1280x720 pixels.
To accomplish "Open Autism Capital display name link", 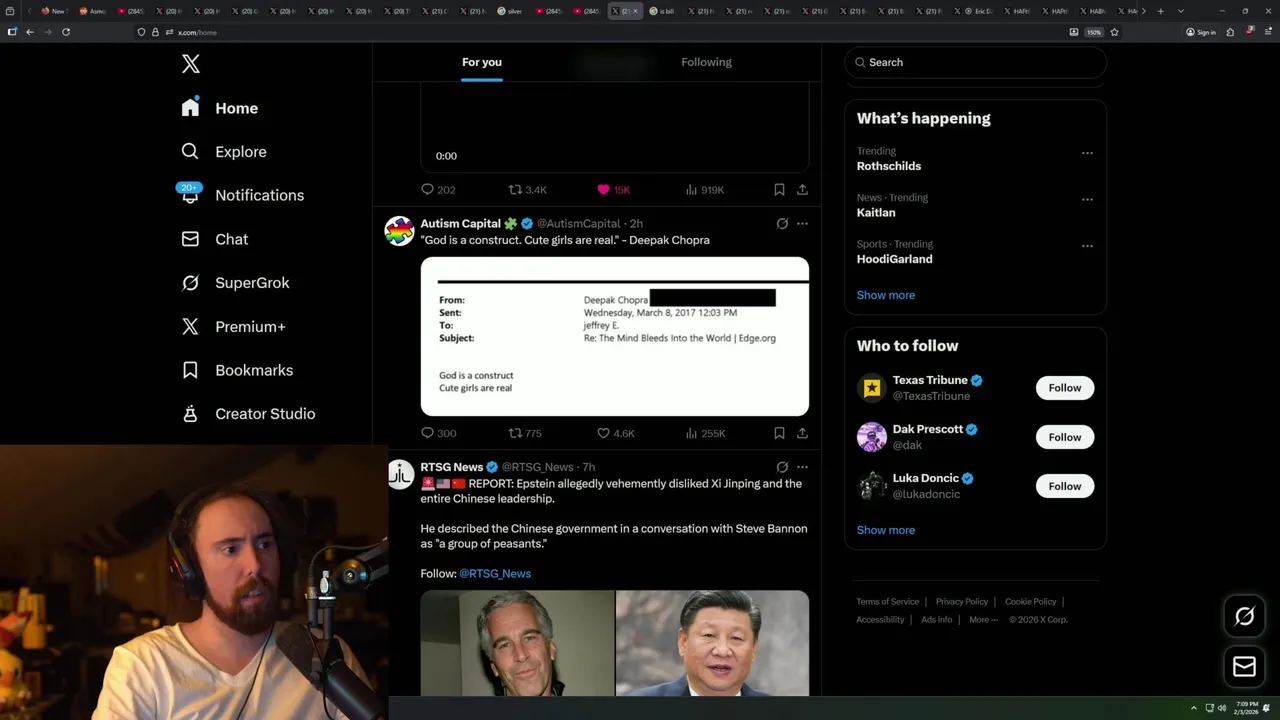I will [460, 223].
